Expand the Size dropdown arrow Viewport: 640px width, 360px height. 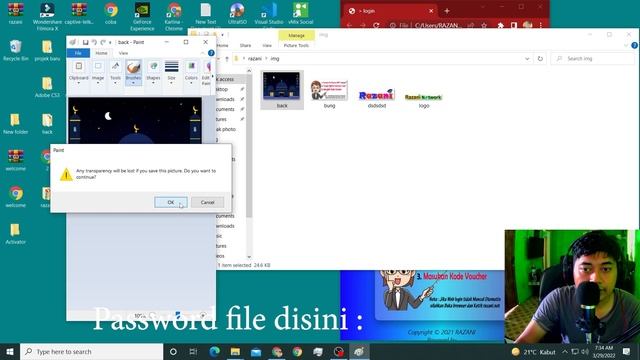point(171,83)
